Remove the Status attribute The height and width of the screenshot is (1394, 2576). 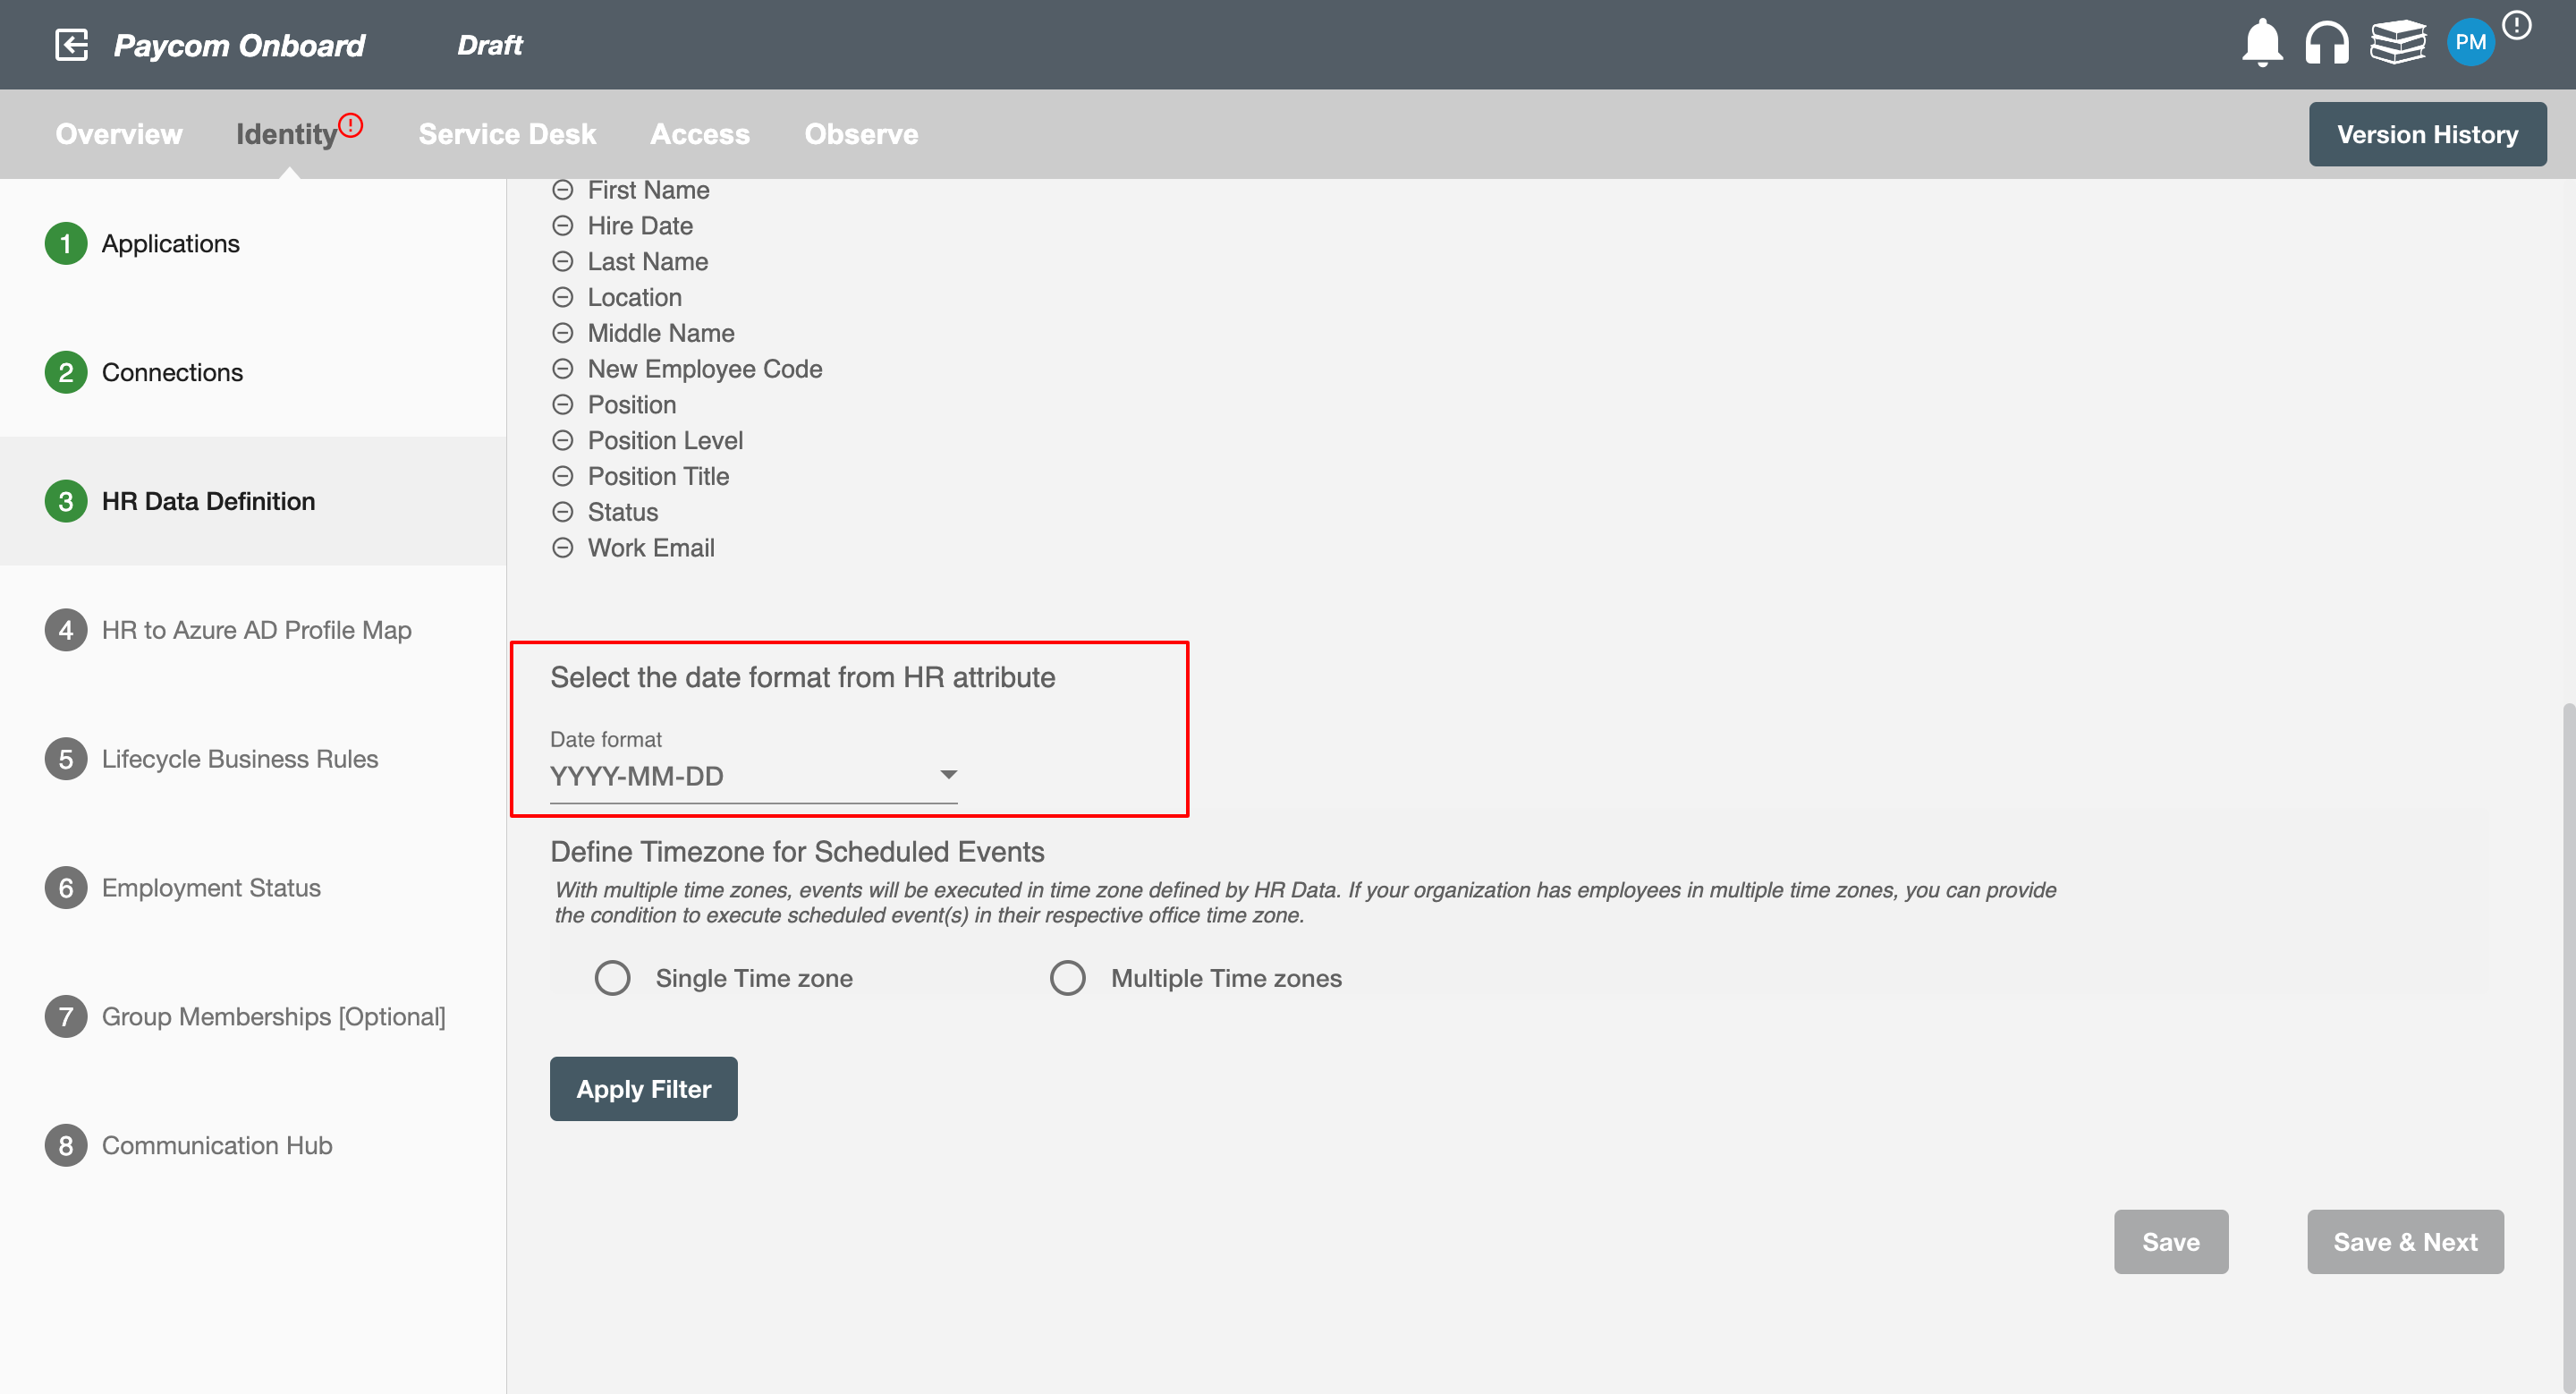coord(563,513)
